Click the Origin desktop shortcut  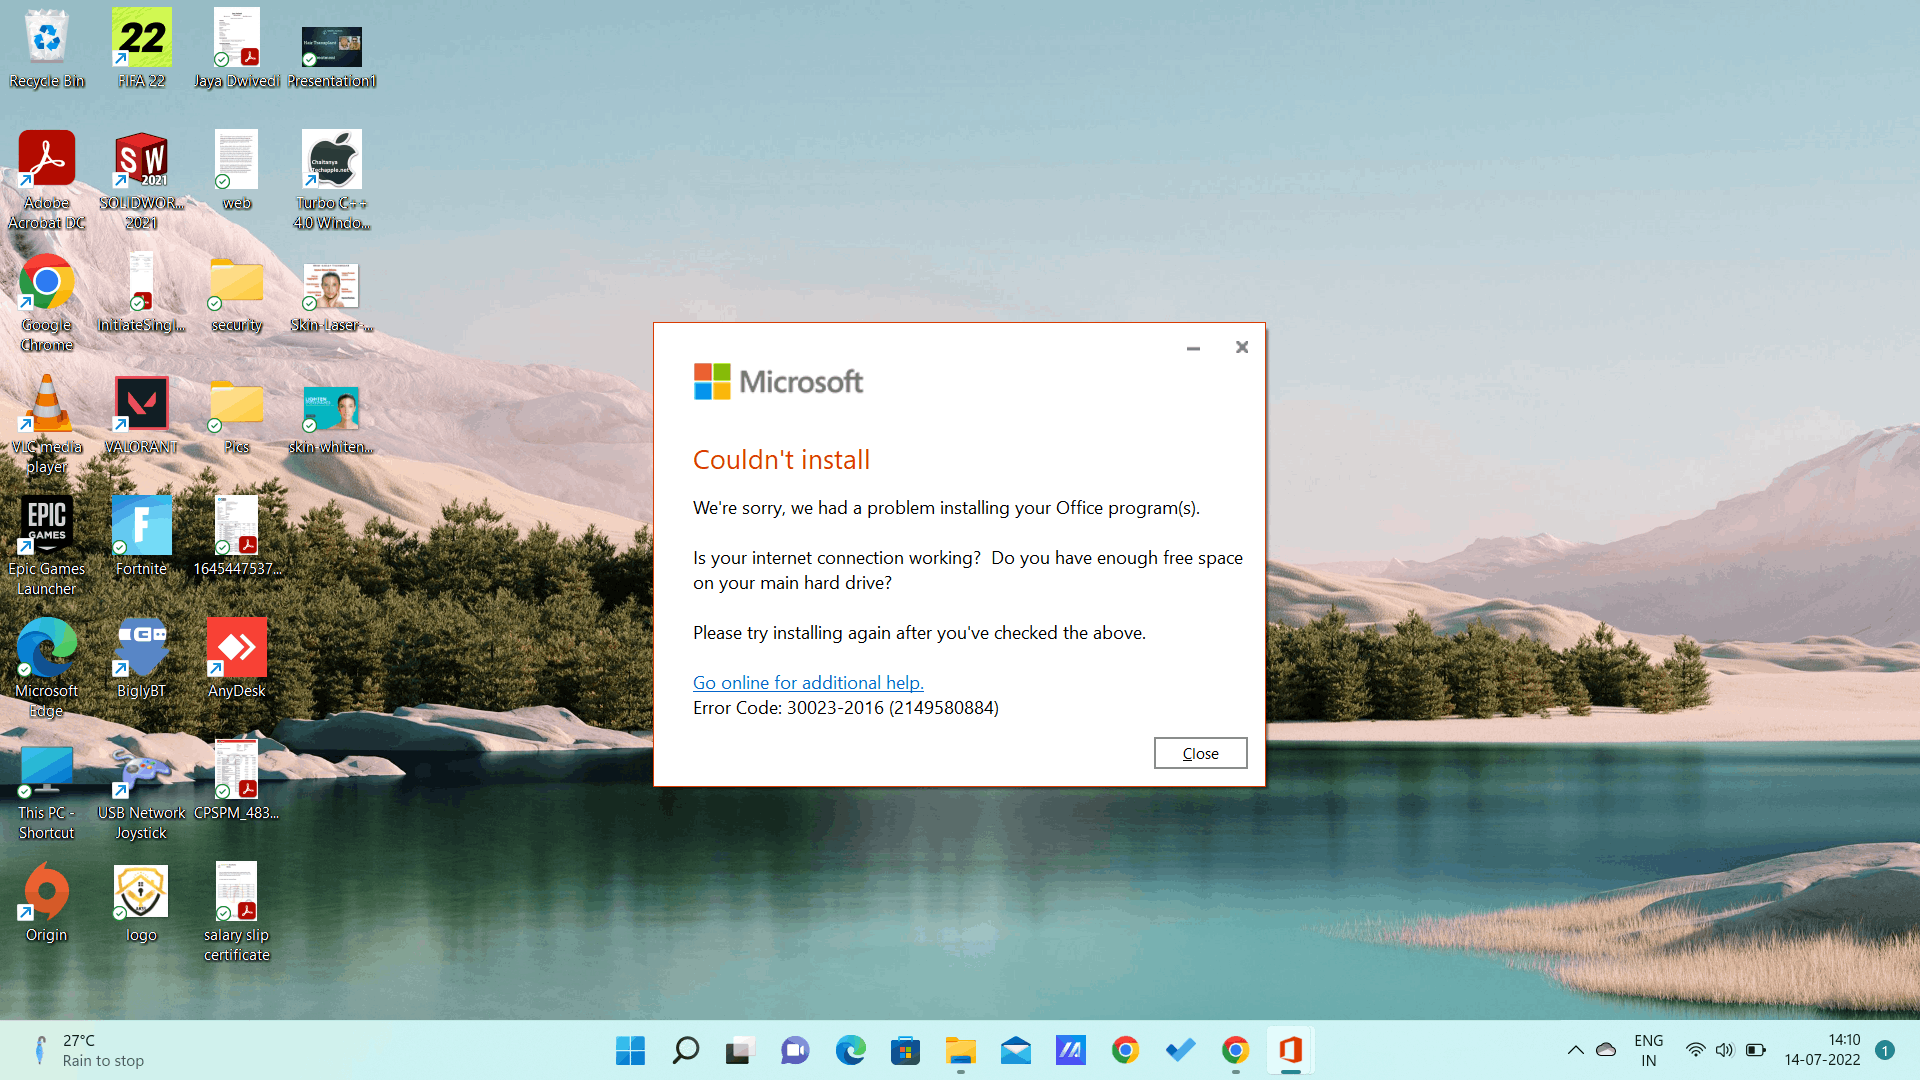pyautogui.click(x=46, y=893)
